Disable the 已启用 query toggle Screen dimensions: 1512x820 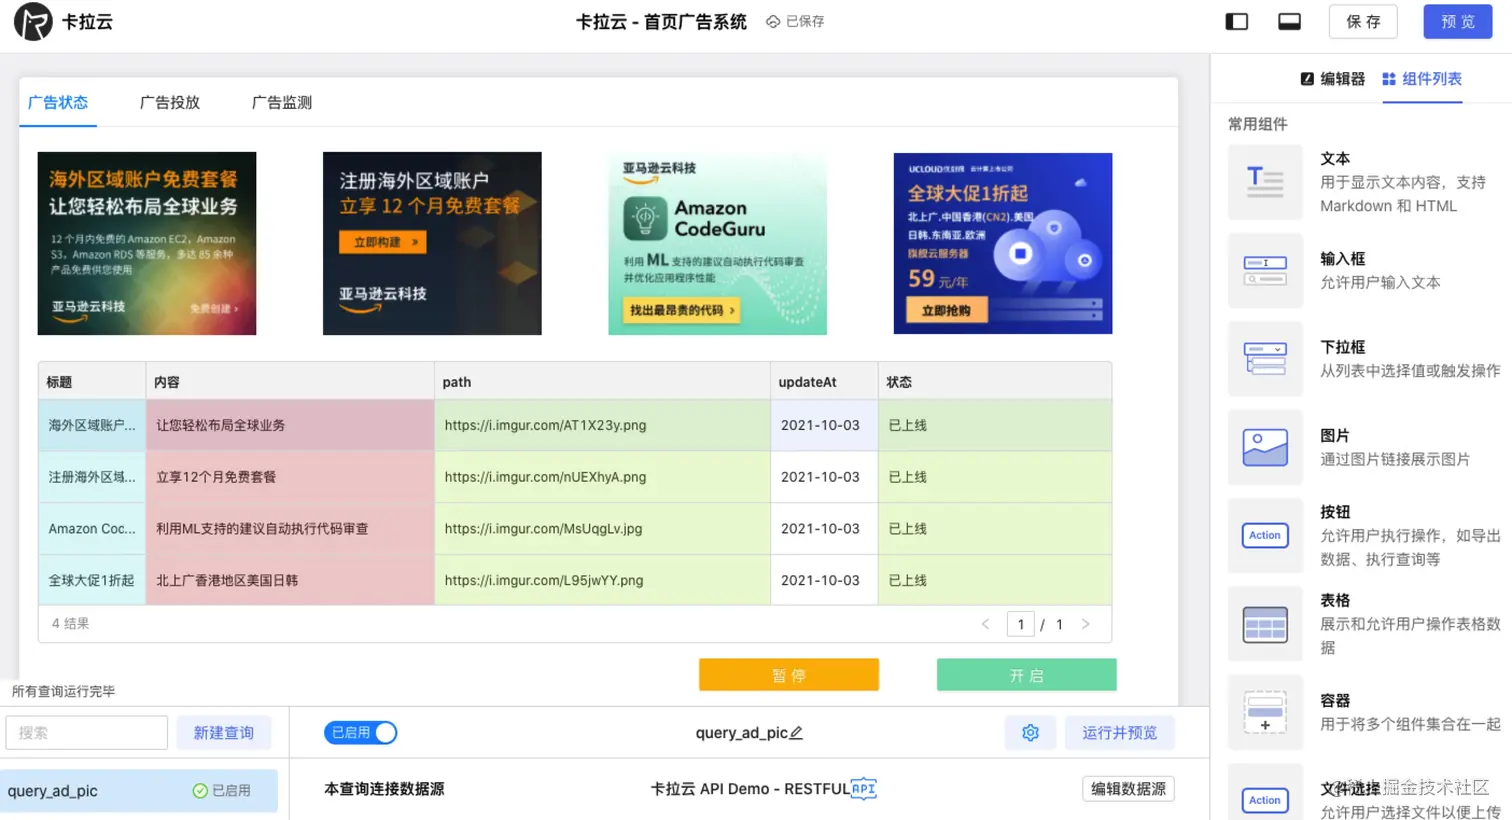click(360, 732)
